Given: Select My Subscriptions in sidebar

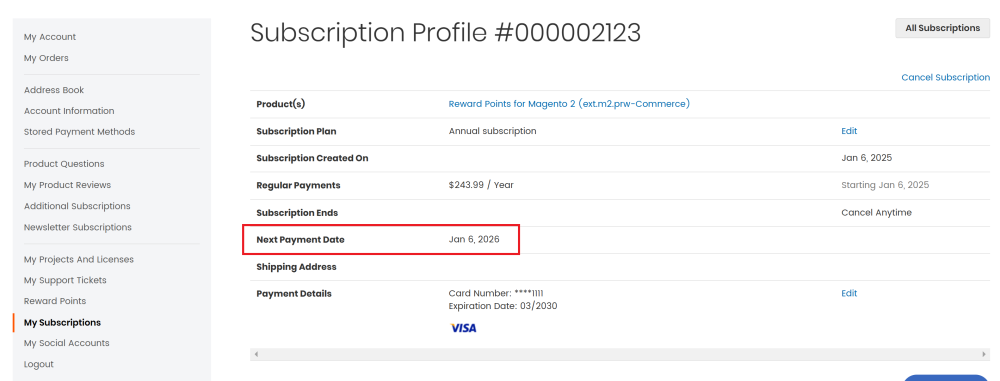Looking at the screenshot, I should pos(62,323).
